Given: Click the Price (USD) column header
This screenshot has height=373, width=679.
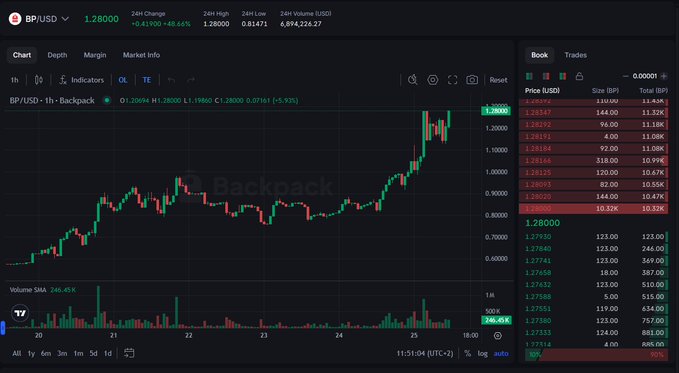Looking at the screenshot, I should 542,91.
